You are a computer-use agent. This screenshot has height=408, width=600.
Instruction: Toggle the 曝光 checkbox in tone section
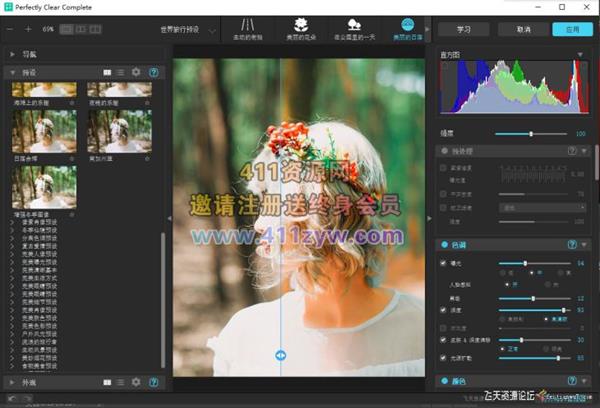point(443,263)
